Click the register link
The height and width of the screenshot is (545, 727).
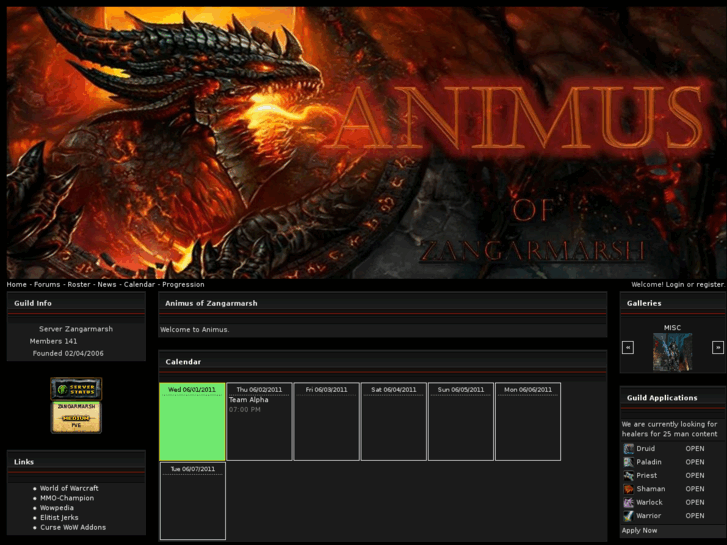[710, 284]
